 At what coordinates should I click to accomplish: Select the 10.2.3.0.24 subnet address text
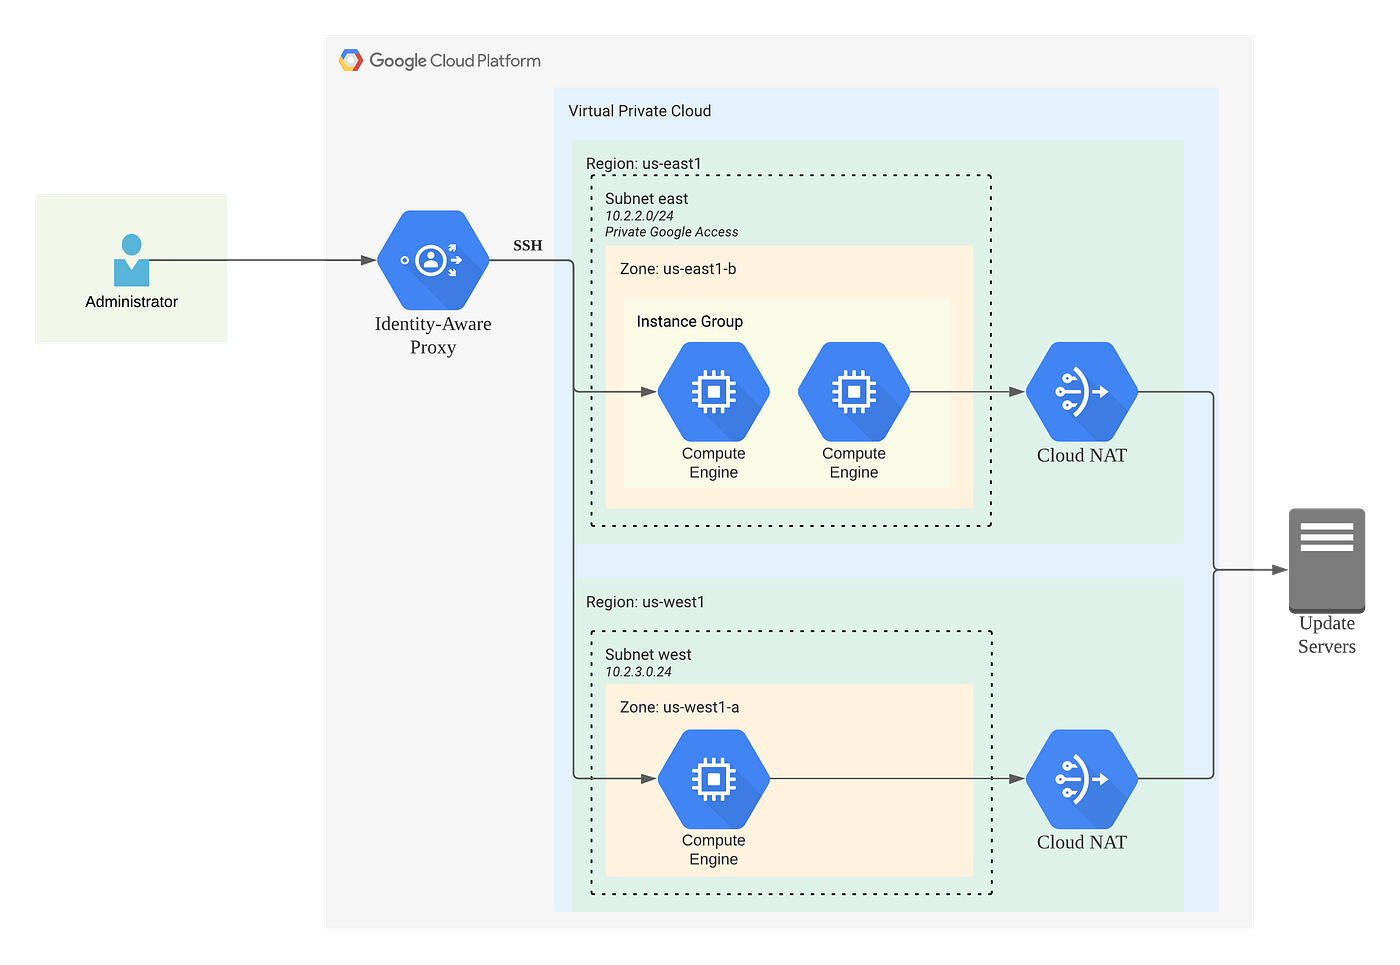point(641,672)
